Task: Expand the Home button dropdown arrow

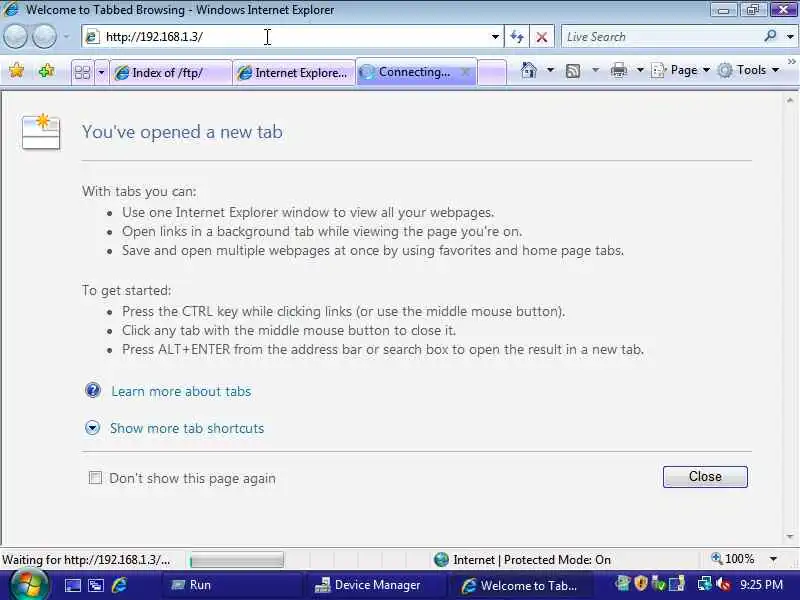Action: coord(550,70)
